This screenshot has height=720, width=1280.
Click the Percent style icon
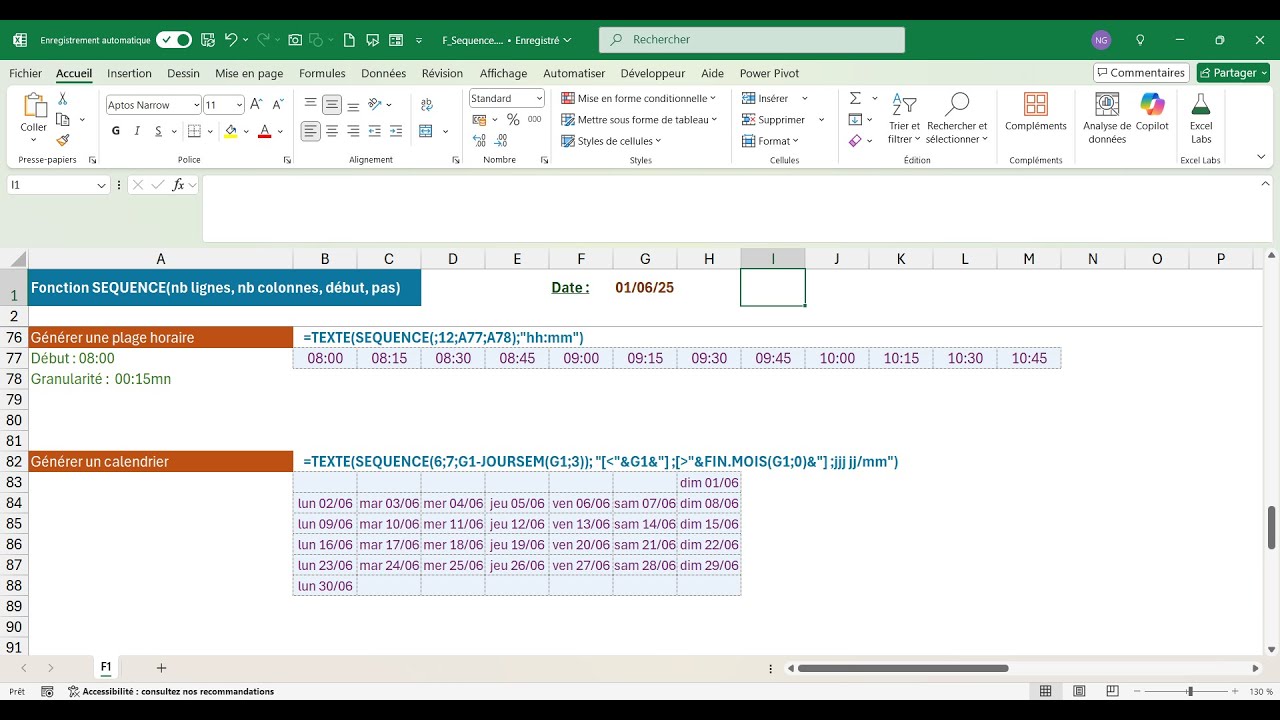click(x=513, y=119)
